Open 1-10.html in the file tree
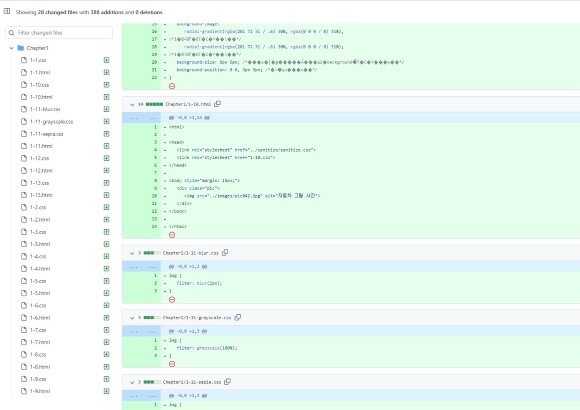 pyautogui.click(x=41, y=97)
